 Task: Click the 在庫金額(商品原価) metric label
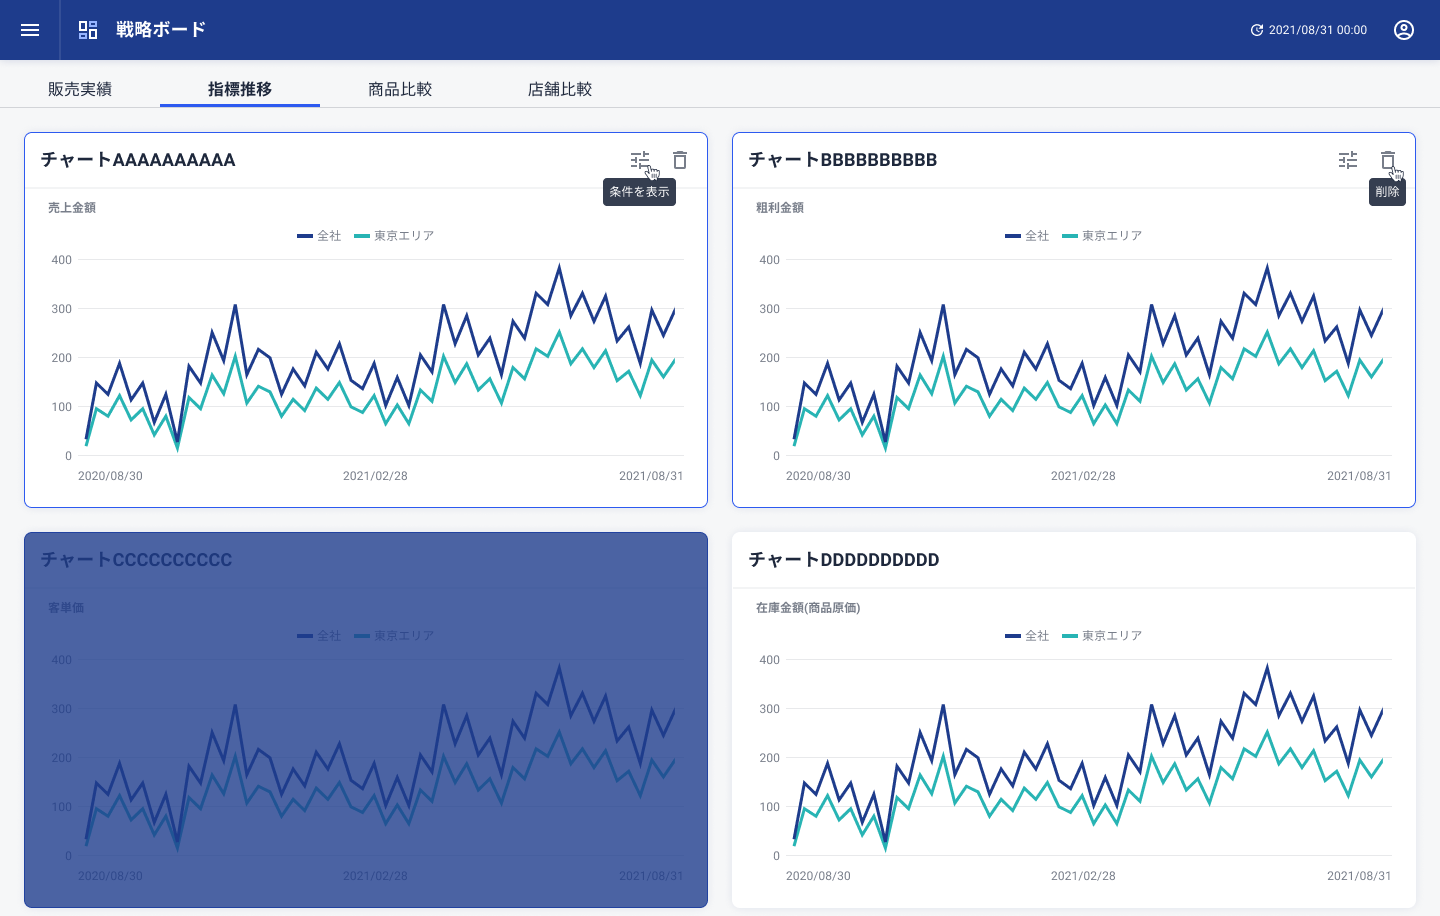[808, 608]
